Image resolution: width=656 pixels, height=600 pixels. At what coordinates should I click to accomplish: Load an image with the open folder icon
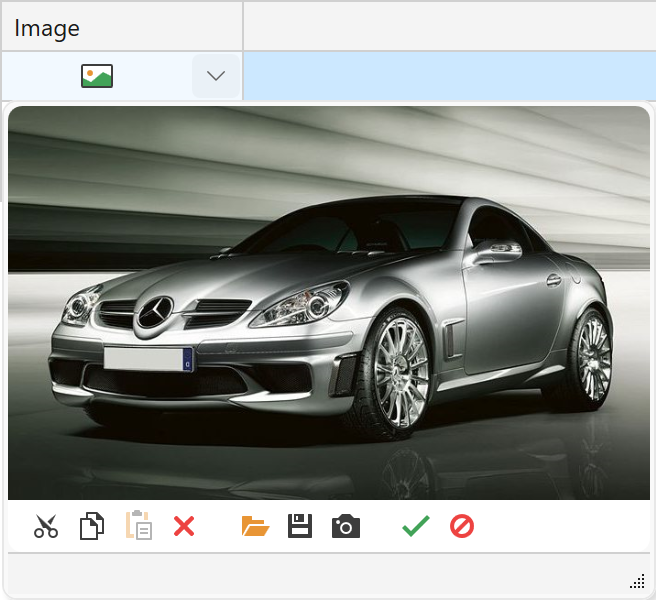click(255, 526)
